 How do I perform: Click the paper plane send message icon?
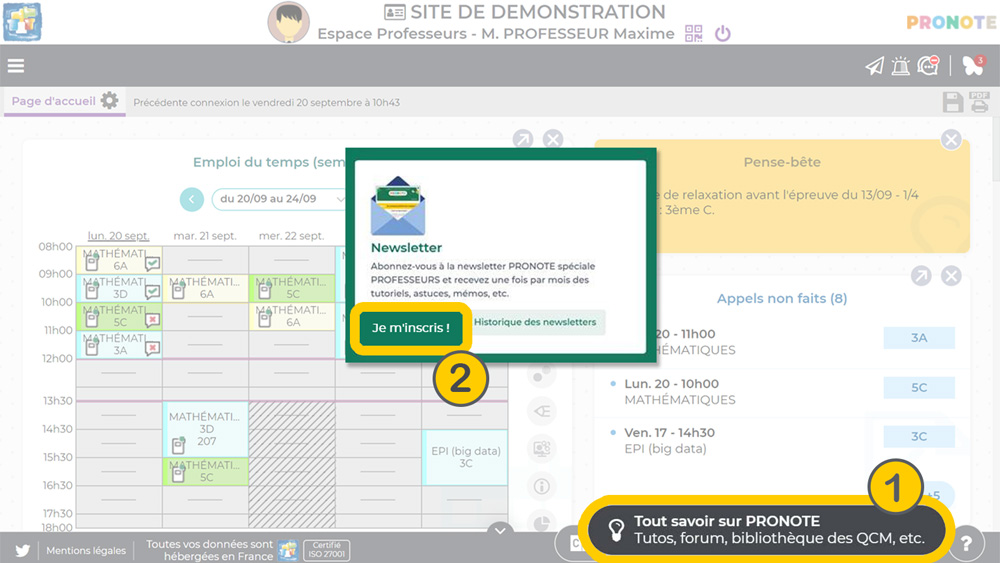tap(874, 66)
